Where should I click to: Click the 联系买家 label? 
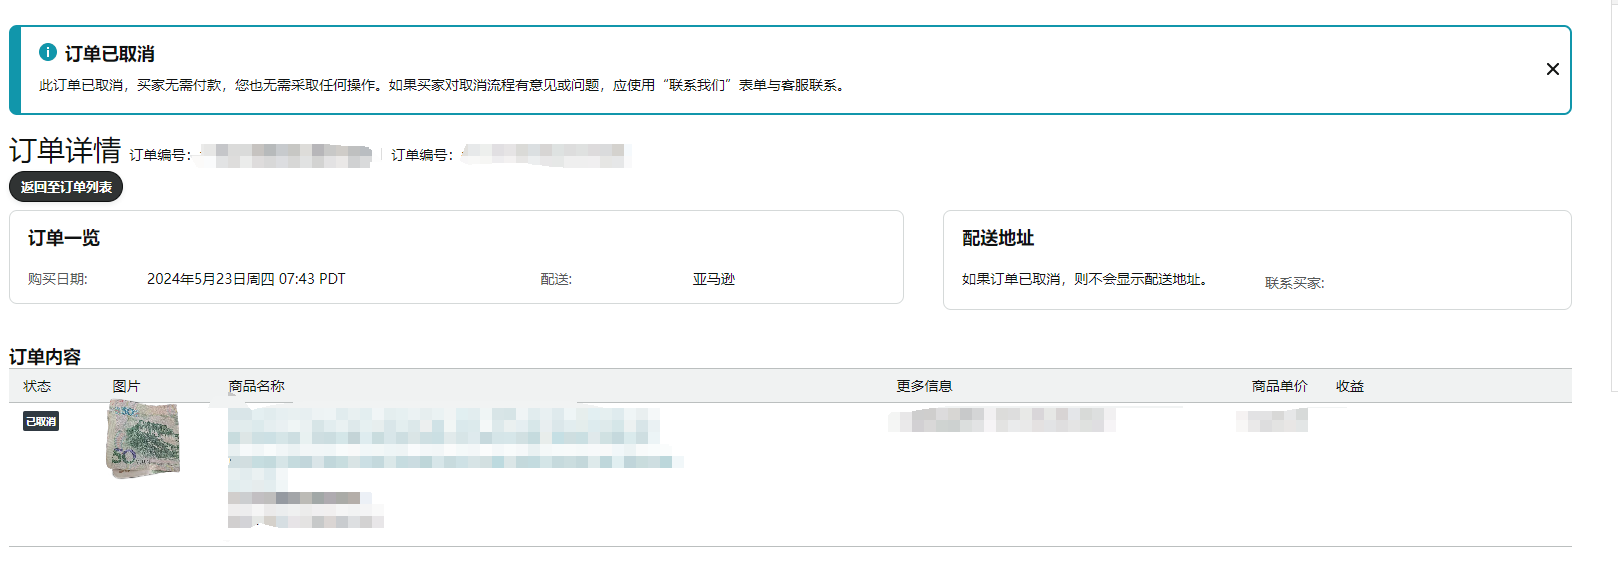tap(1294, 283)
